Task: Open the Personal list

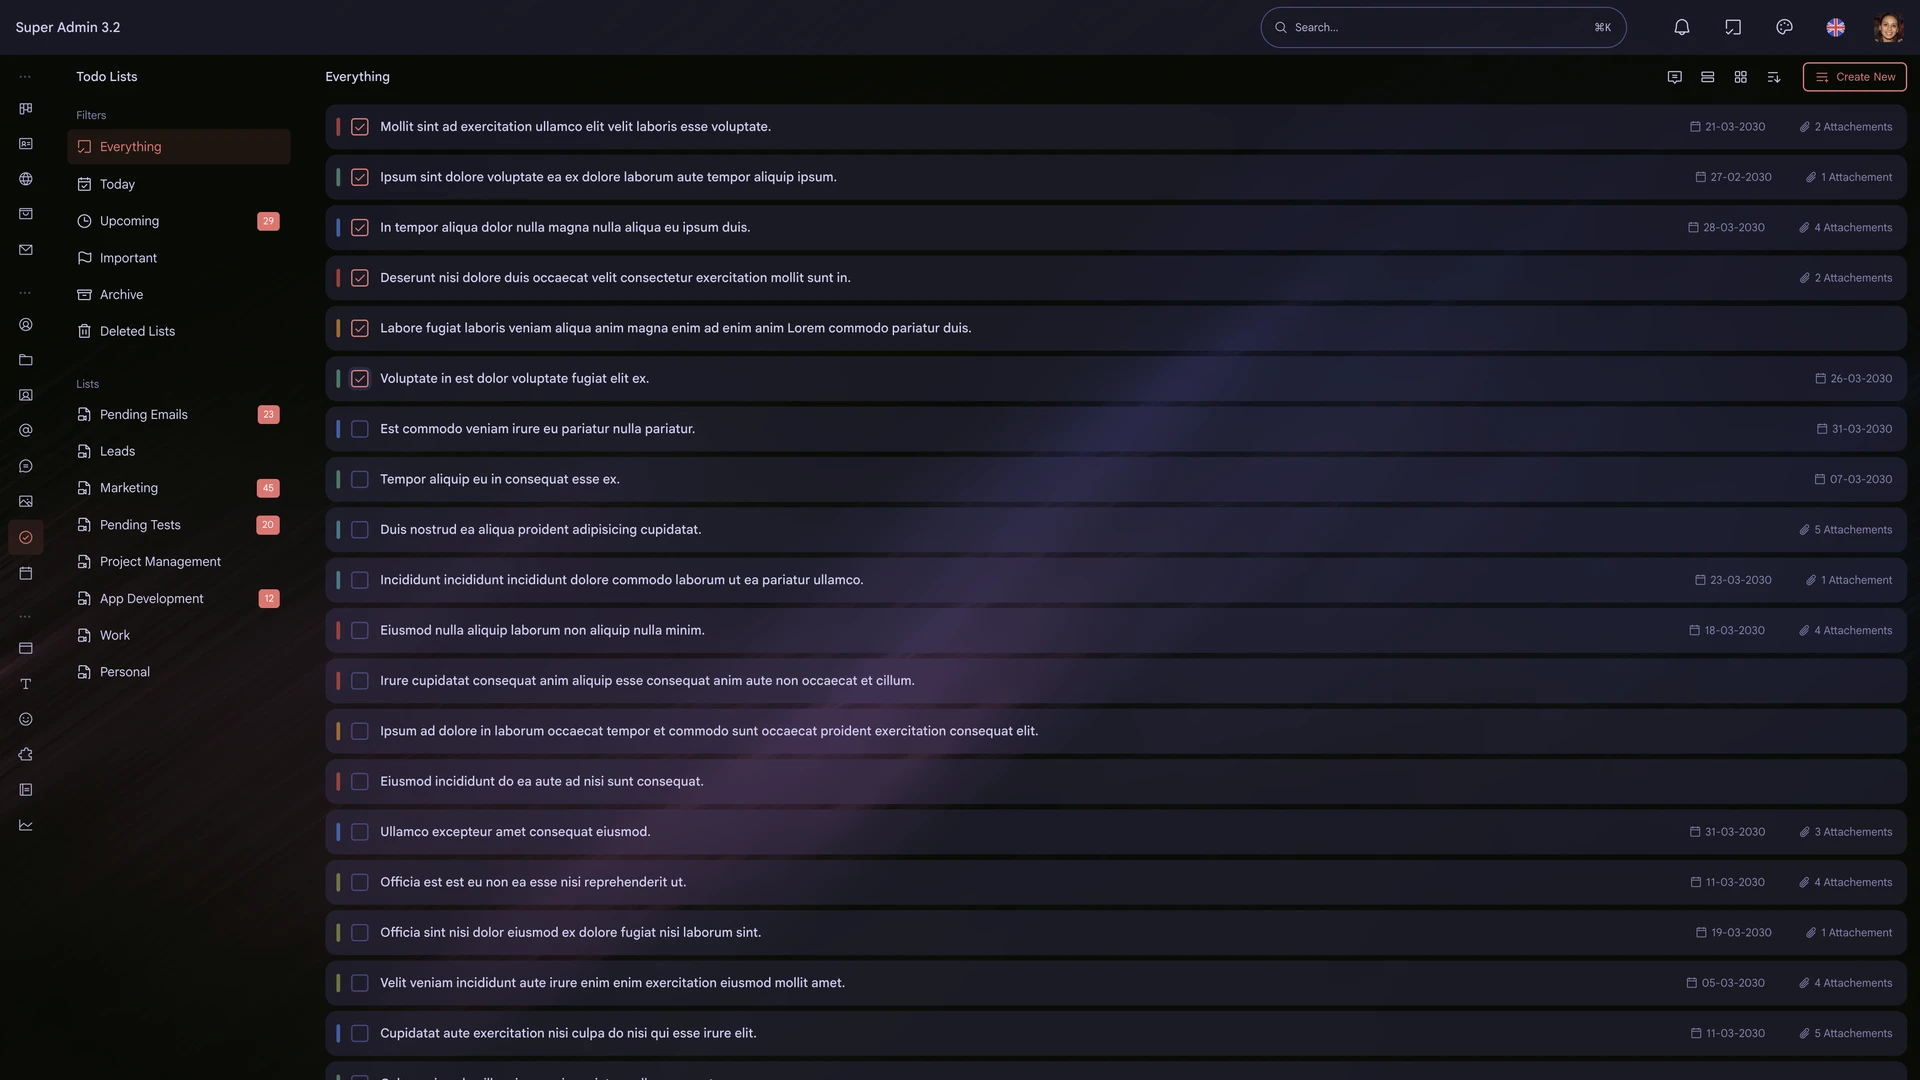Action: coord(179,672)
